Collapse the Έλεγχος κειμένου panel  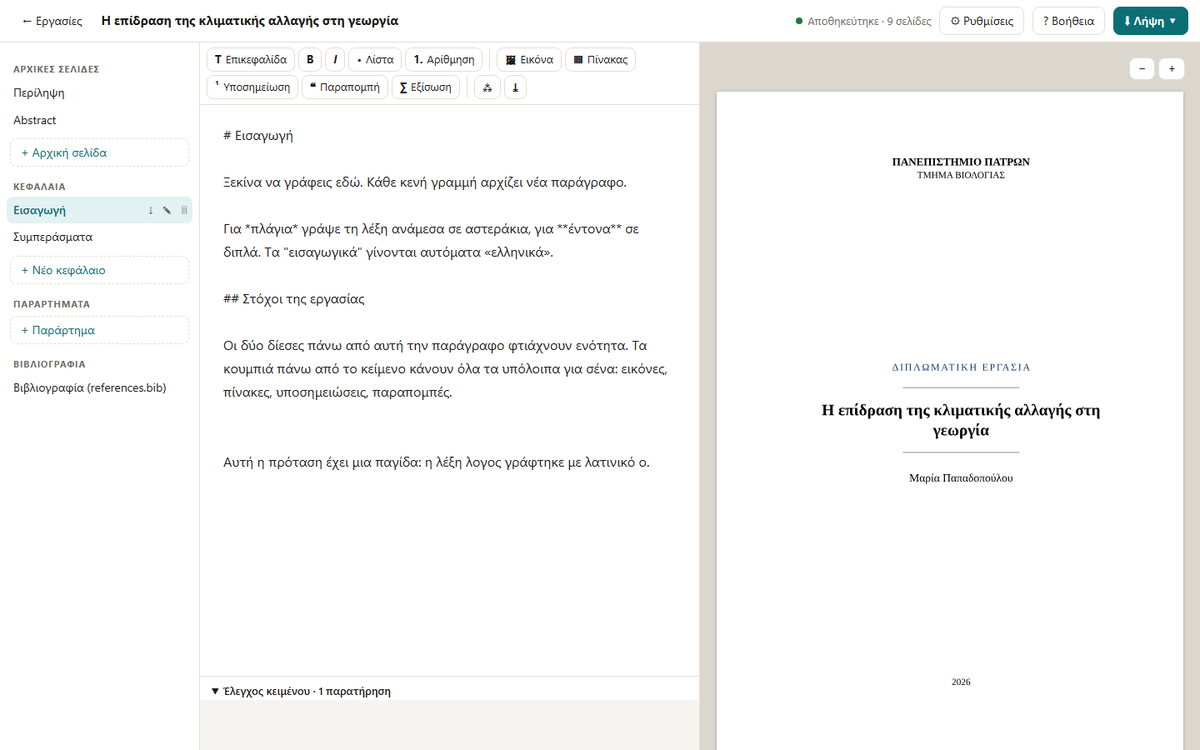tap(301, 691)
